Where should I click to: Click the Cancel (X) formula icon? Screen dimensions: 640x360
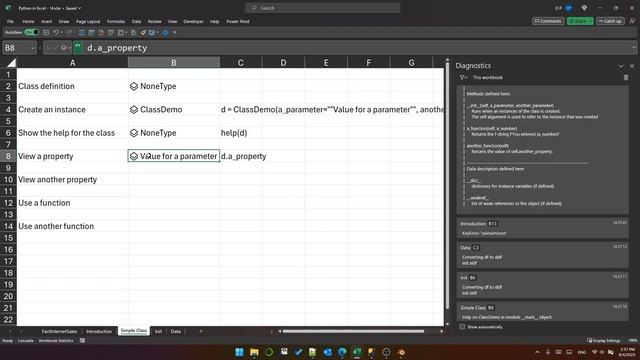click(47, 48)
